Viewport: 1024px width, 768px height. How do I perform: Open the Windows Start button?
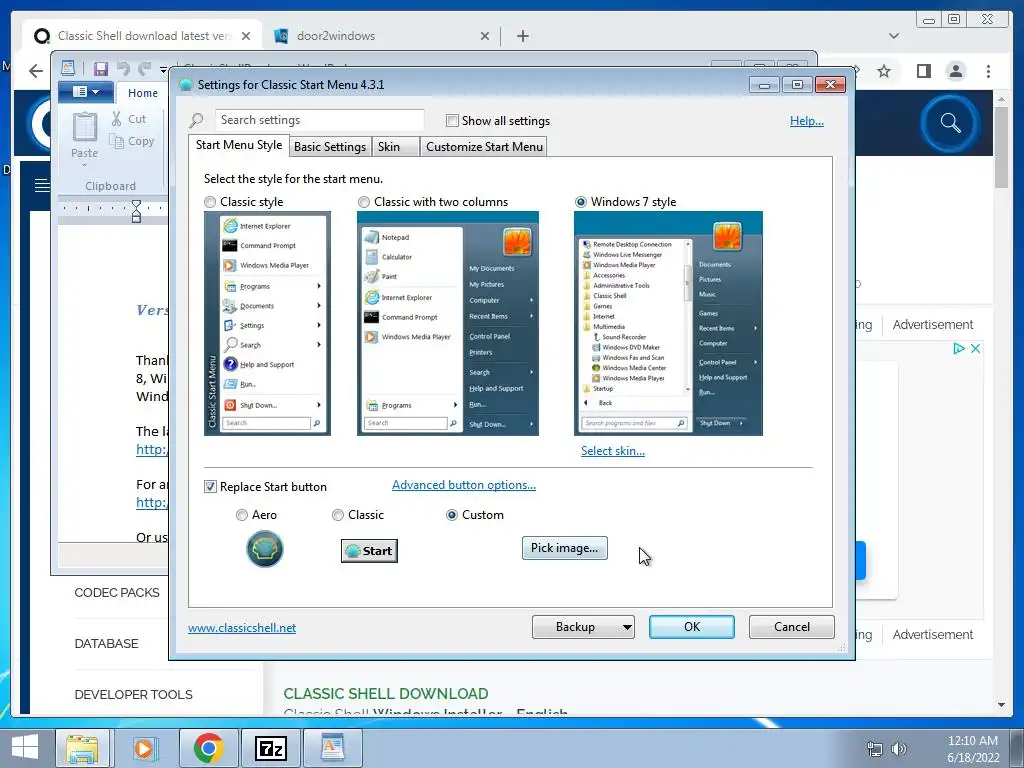tap(24, 748)
